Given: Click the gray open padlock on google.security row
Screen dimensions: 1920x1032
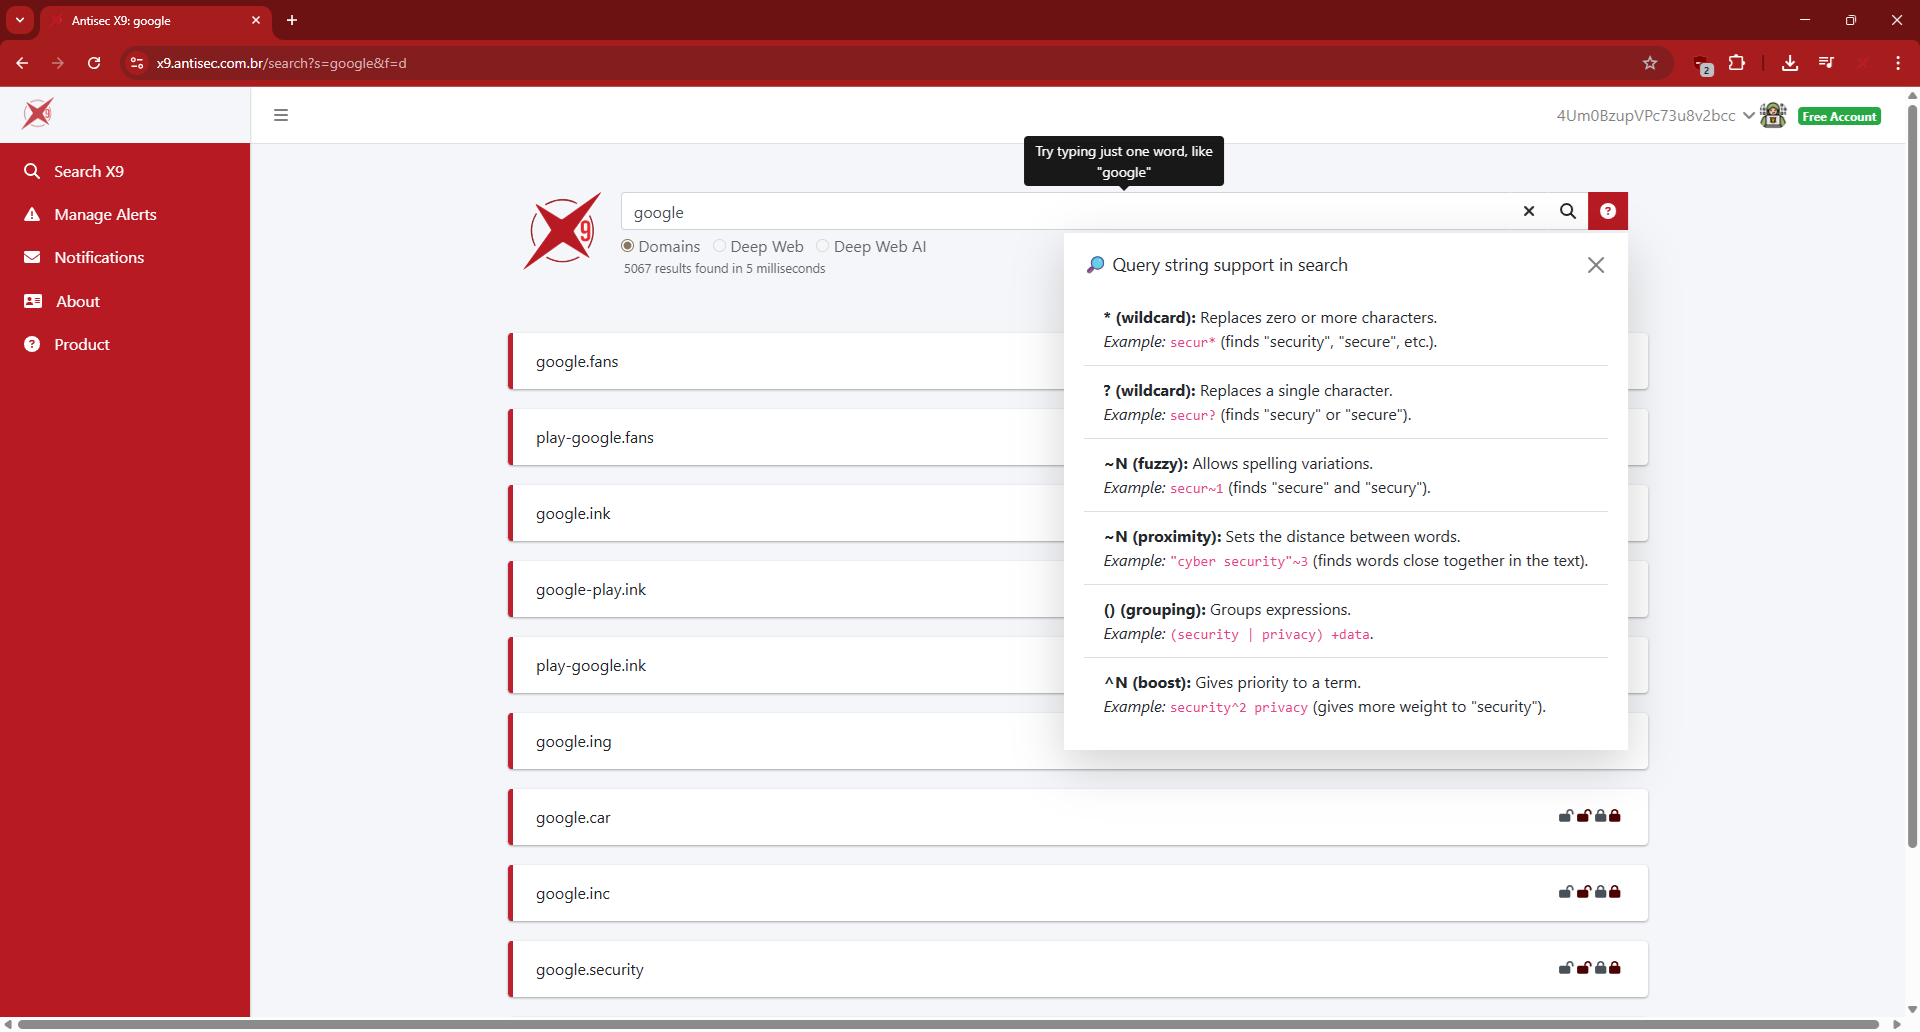Looking at the screenshot, I should point(1566,968).
